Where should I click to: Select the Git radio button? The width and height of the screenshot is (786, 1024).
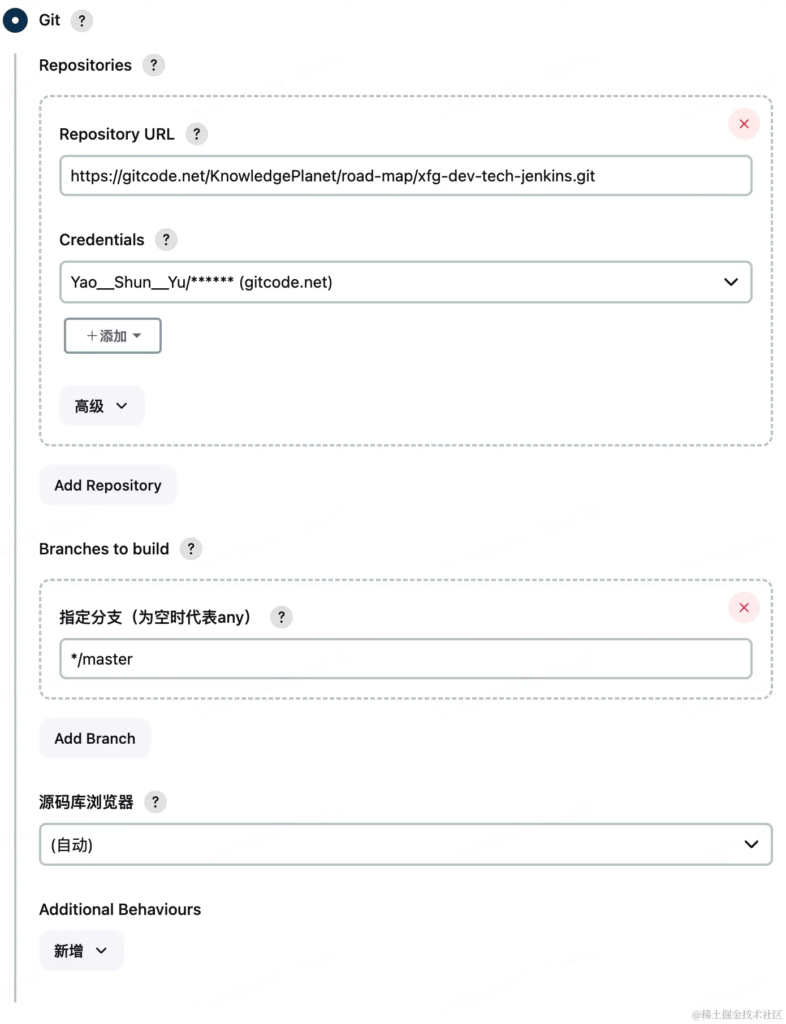(x=17, y=20)
